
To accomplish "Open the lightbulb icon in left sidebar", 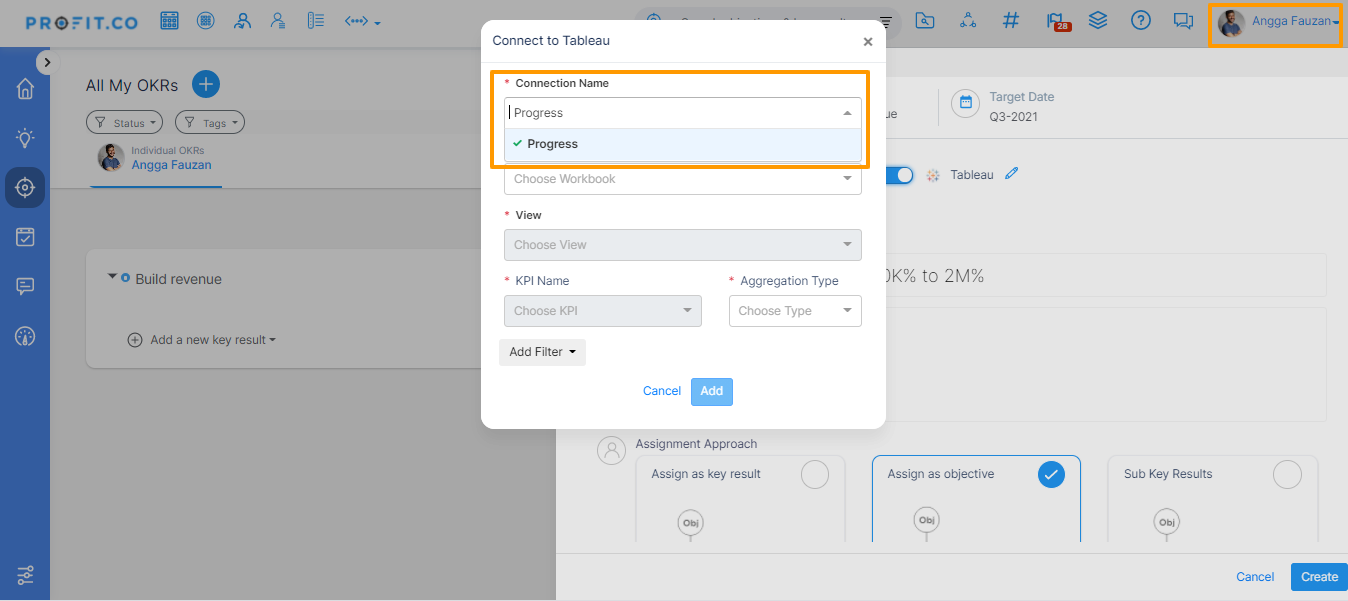I will coord(25,138).
